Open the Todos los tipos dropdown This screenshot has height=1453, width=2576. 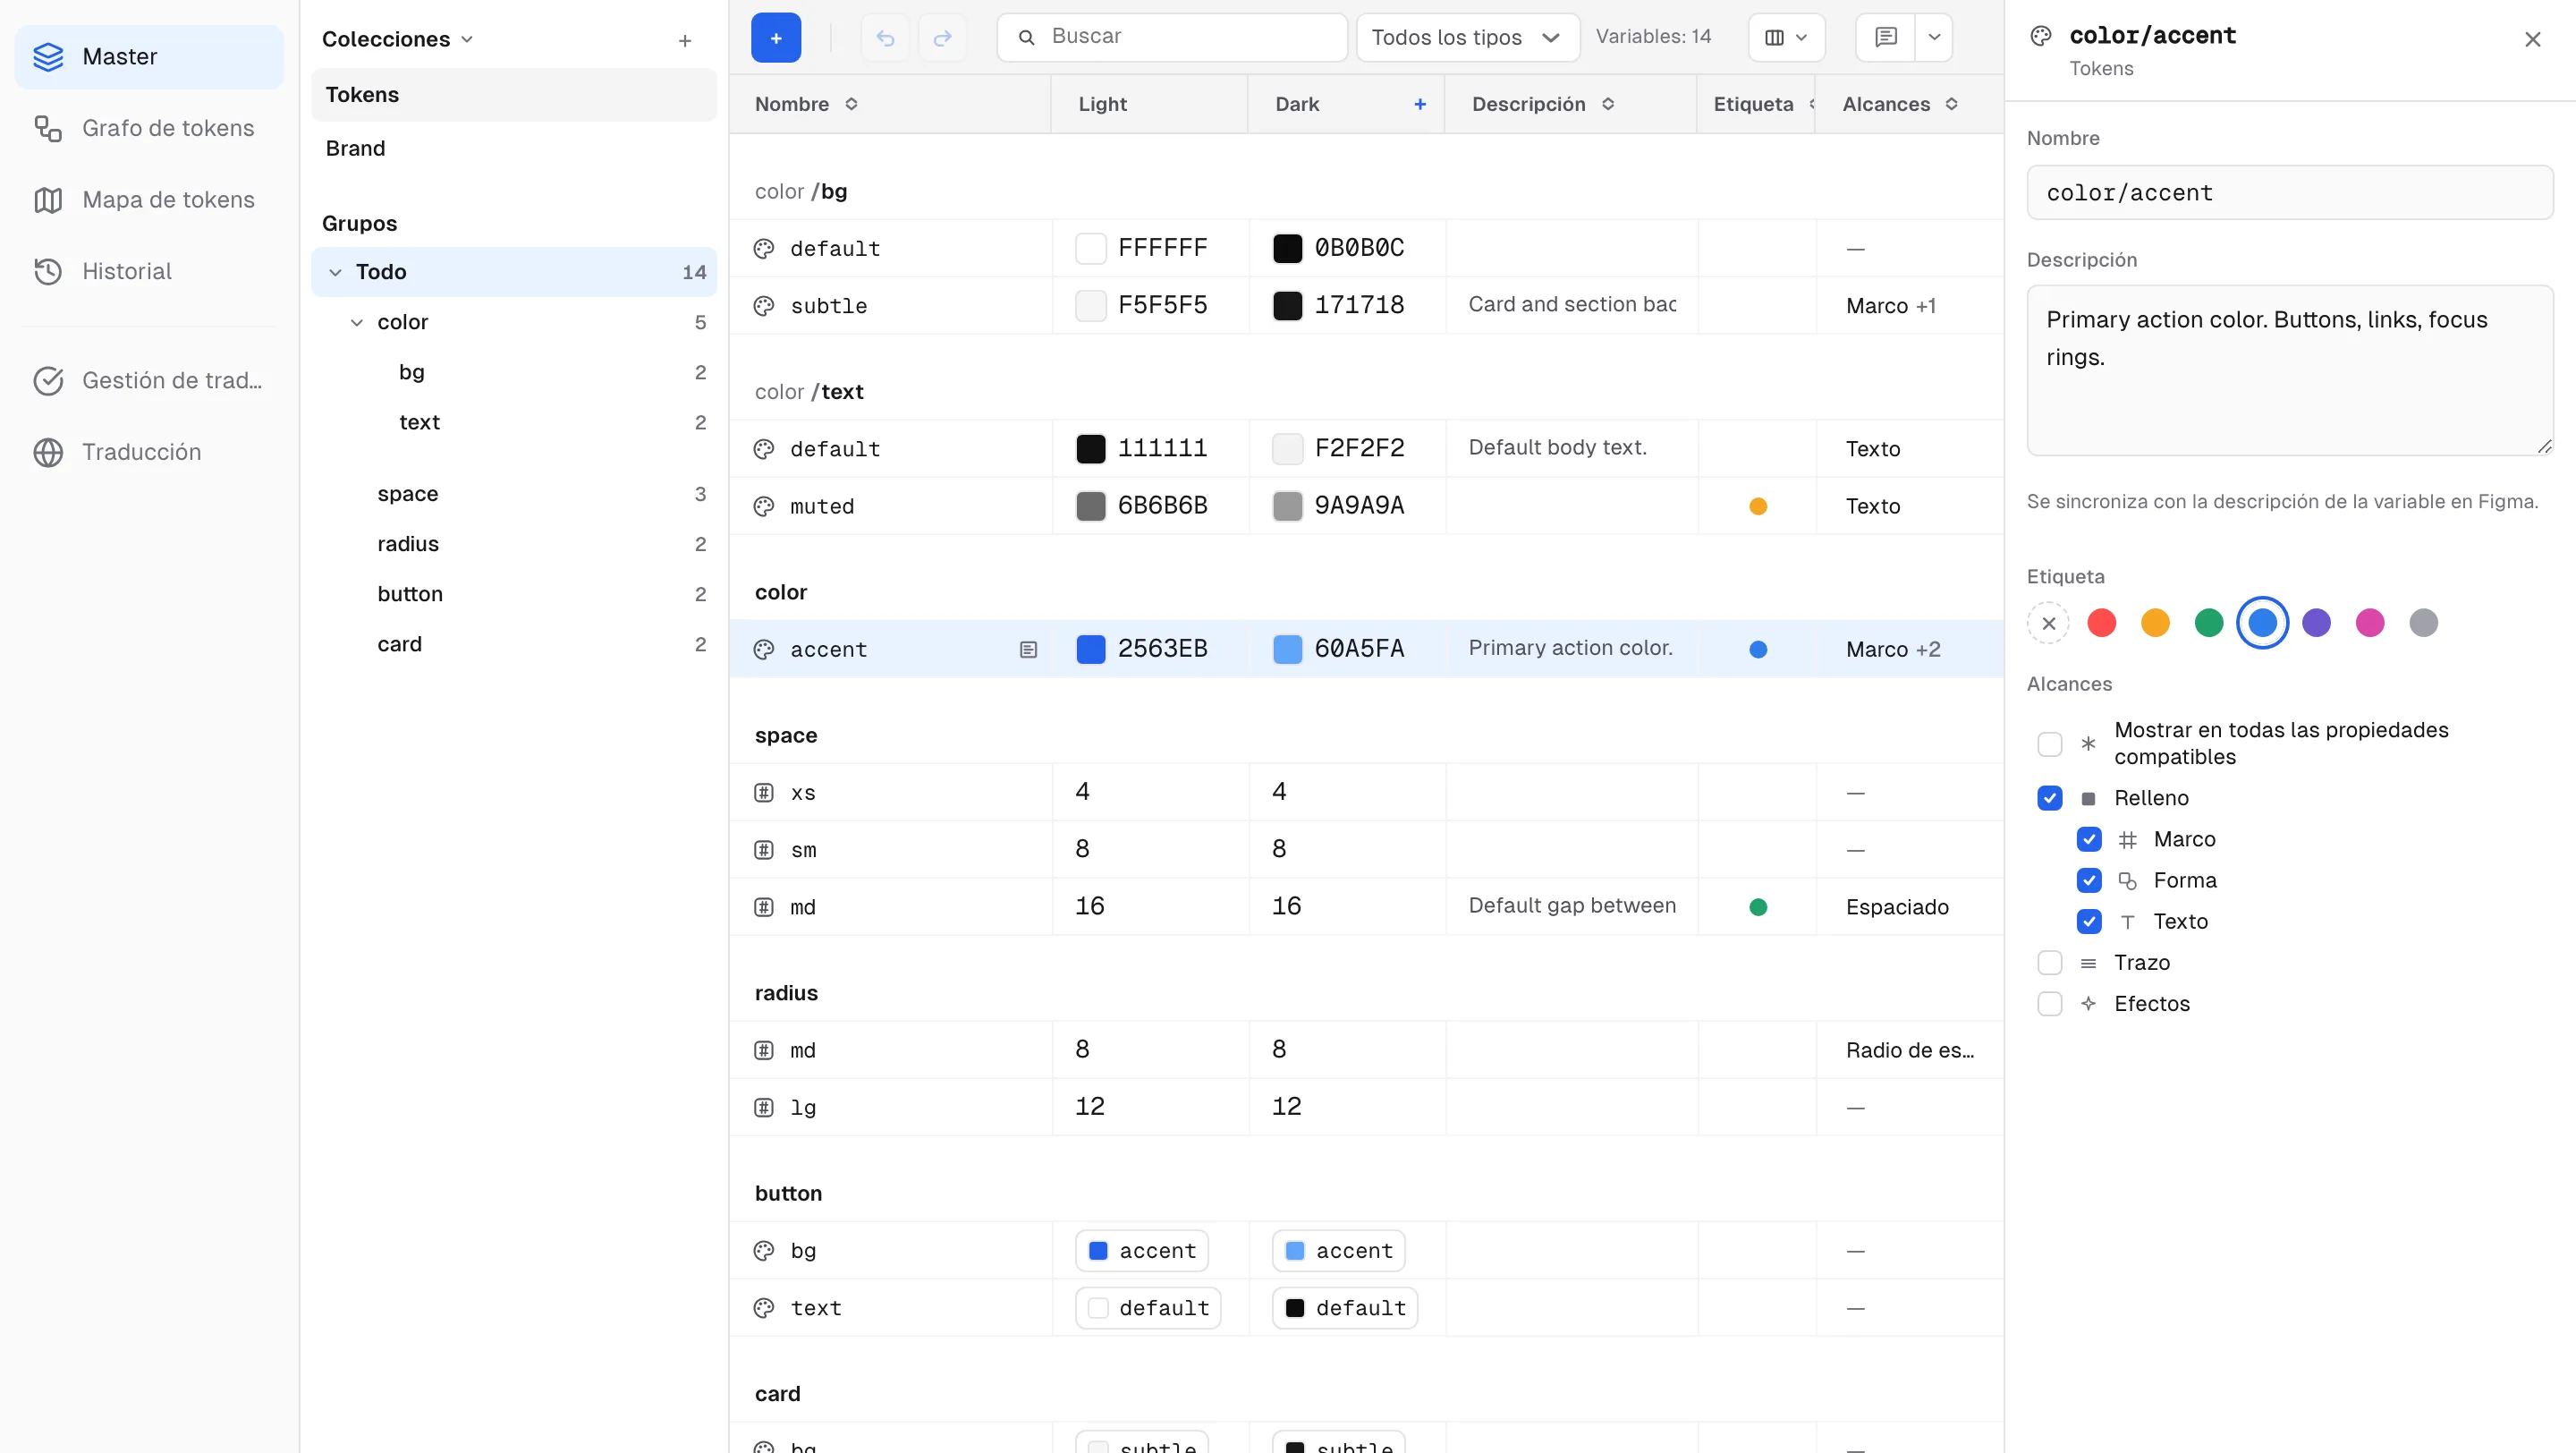(1467, 38)
